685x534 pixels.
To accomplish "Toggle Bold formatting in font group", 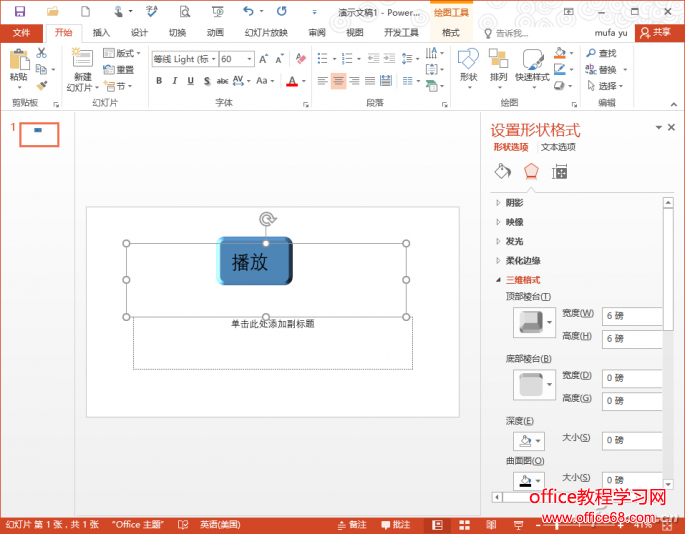I will click(159, 81).
